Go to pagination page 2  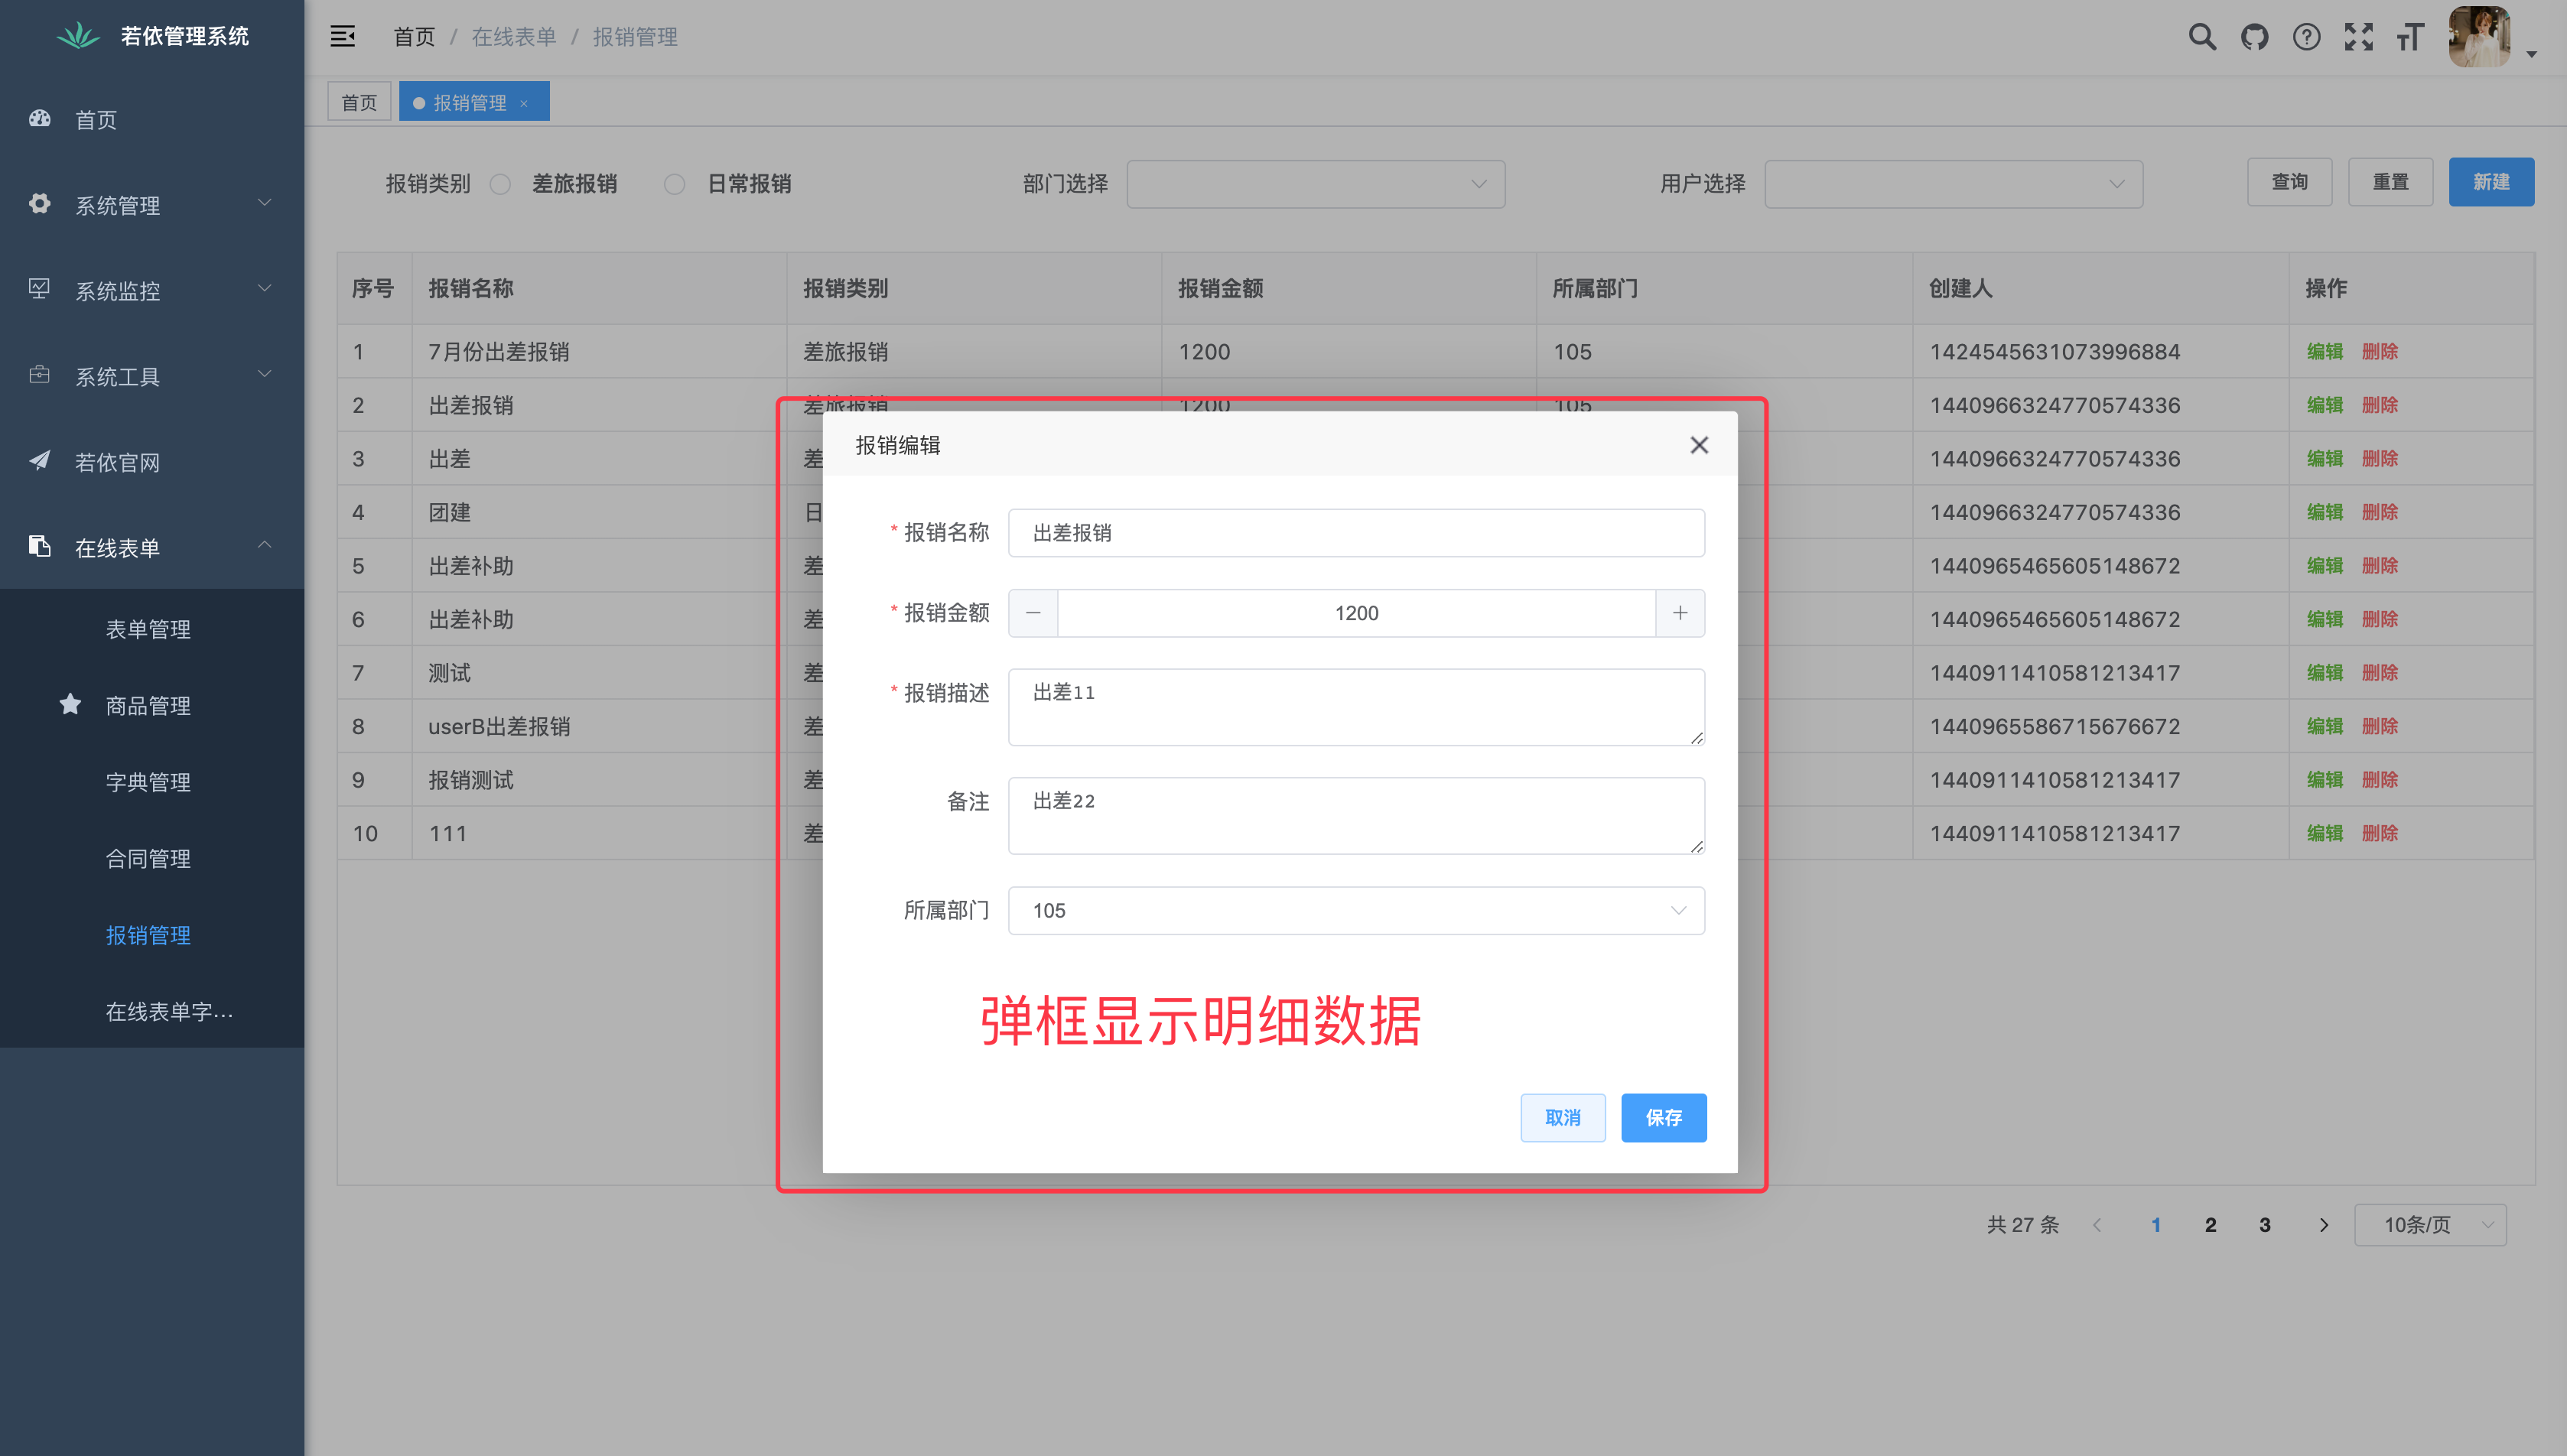tap(2210, 1225)
